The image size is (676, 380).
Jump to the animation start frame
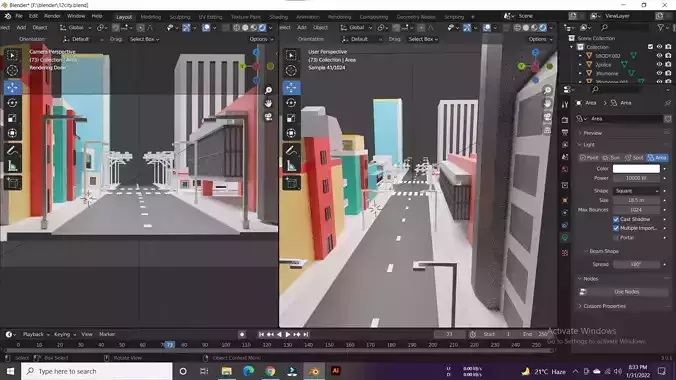point(261,334)
